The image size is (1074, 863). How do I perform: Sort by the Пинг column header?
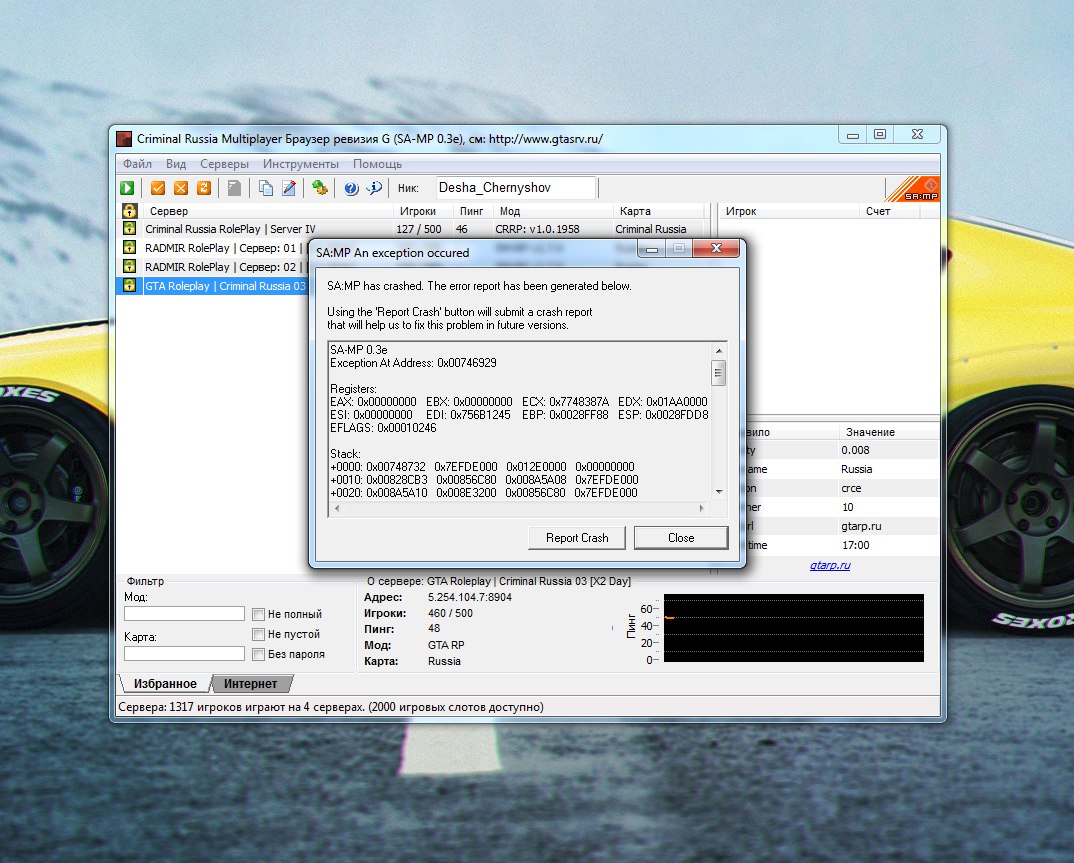473,211
